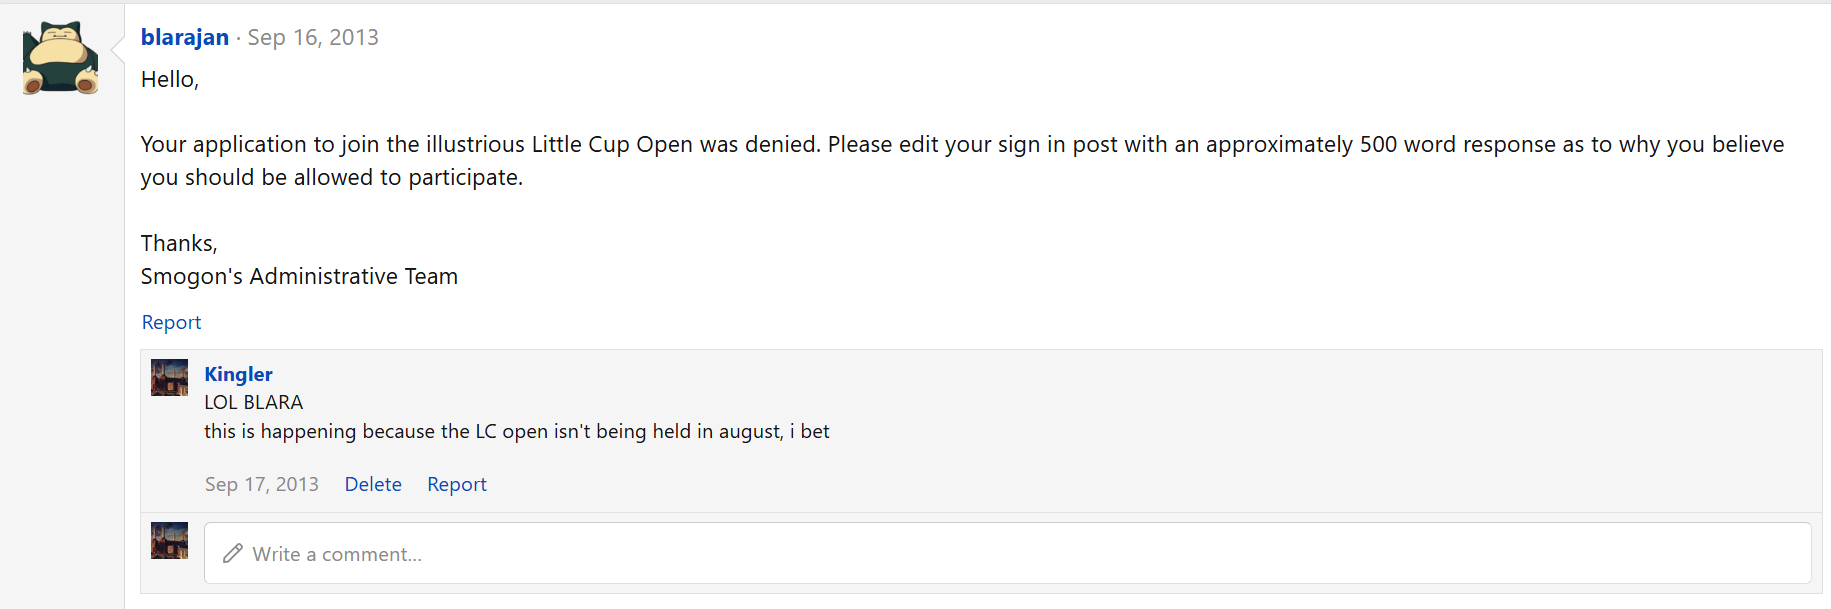The image size is (1831, 609).
Task: Visit blarajan's profile via username
Action: pos(185,37)
